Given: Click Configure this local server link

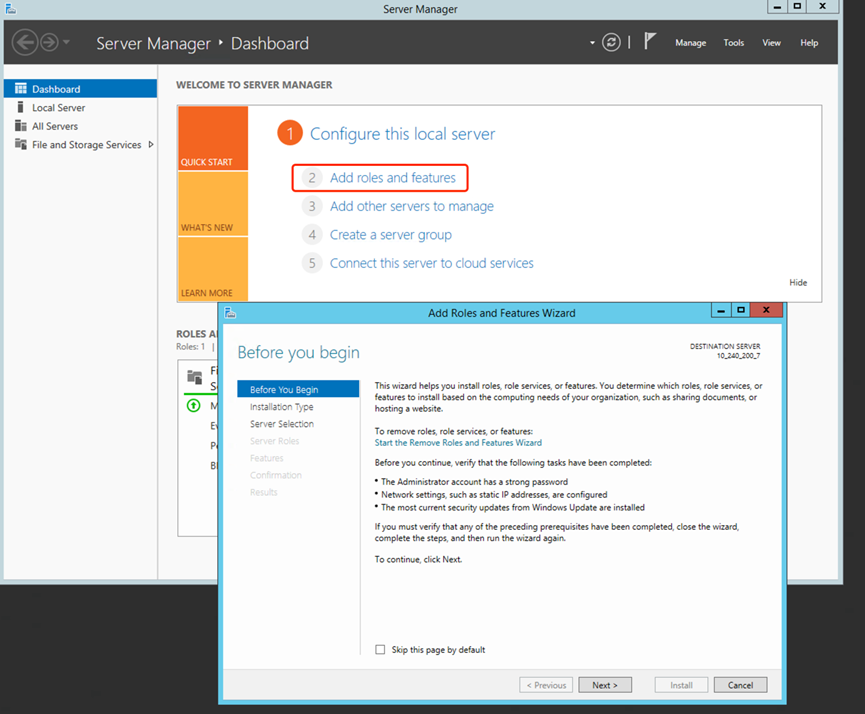Looking at the screenshot, I should point(402,134).
